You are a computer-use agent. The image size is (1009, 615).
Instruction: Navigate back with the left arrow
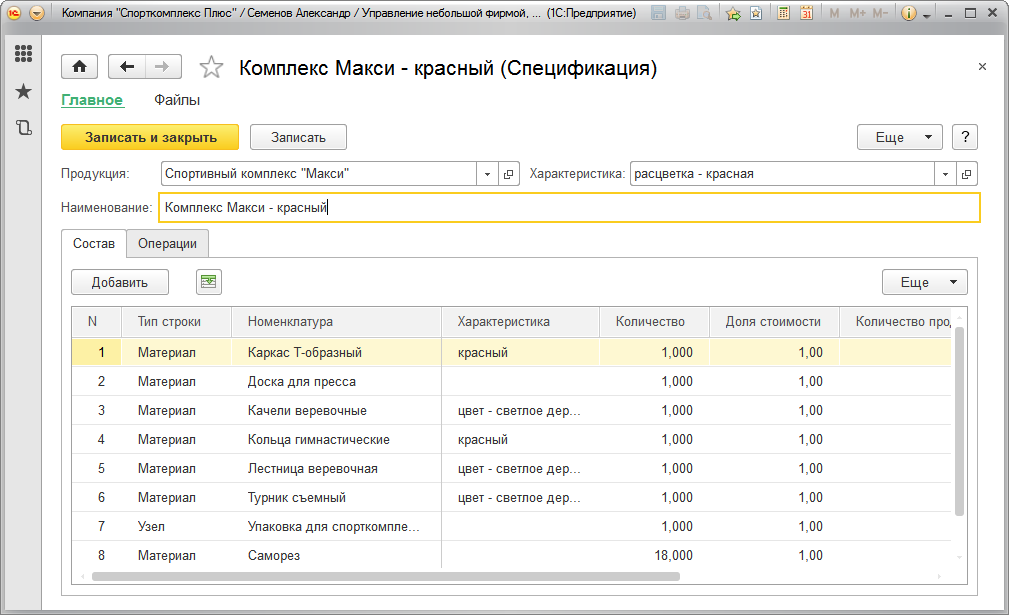click(x=127, y=67)
